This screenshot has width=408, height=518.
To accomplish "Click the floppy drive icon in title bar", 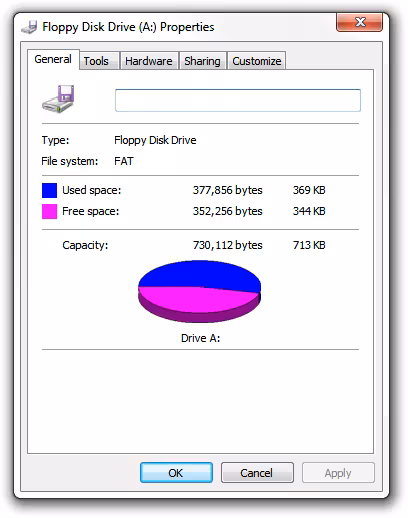I will tap(29, 27).
